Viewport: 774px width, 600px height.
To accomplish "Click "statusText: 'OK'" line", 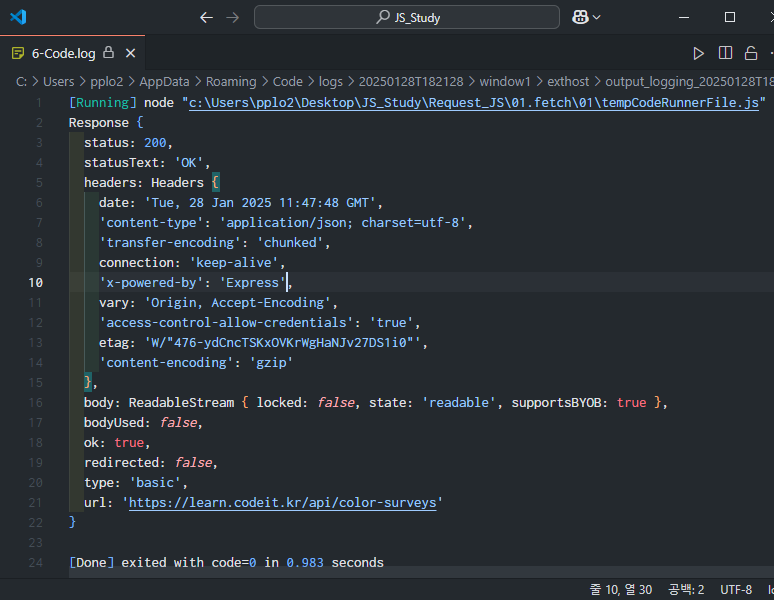I will point(147,163).
